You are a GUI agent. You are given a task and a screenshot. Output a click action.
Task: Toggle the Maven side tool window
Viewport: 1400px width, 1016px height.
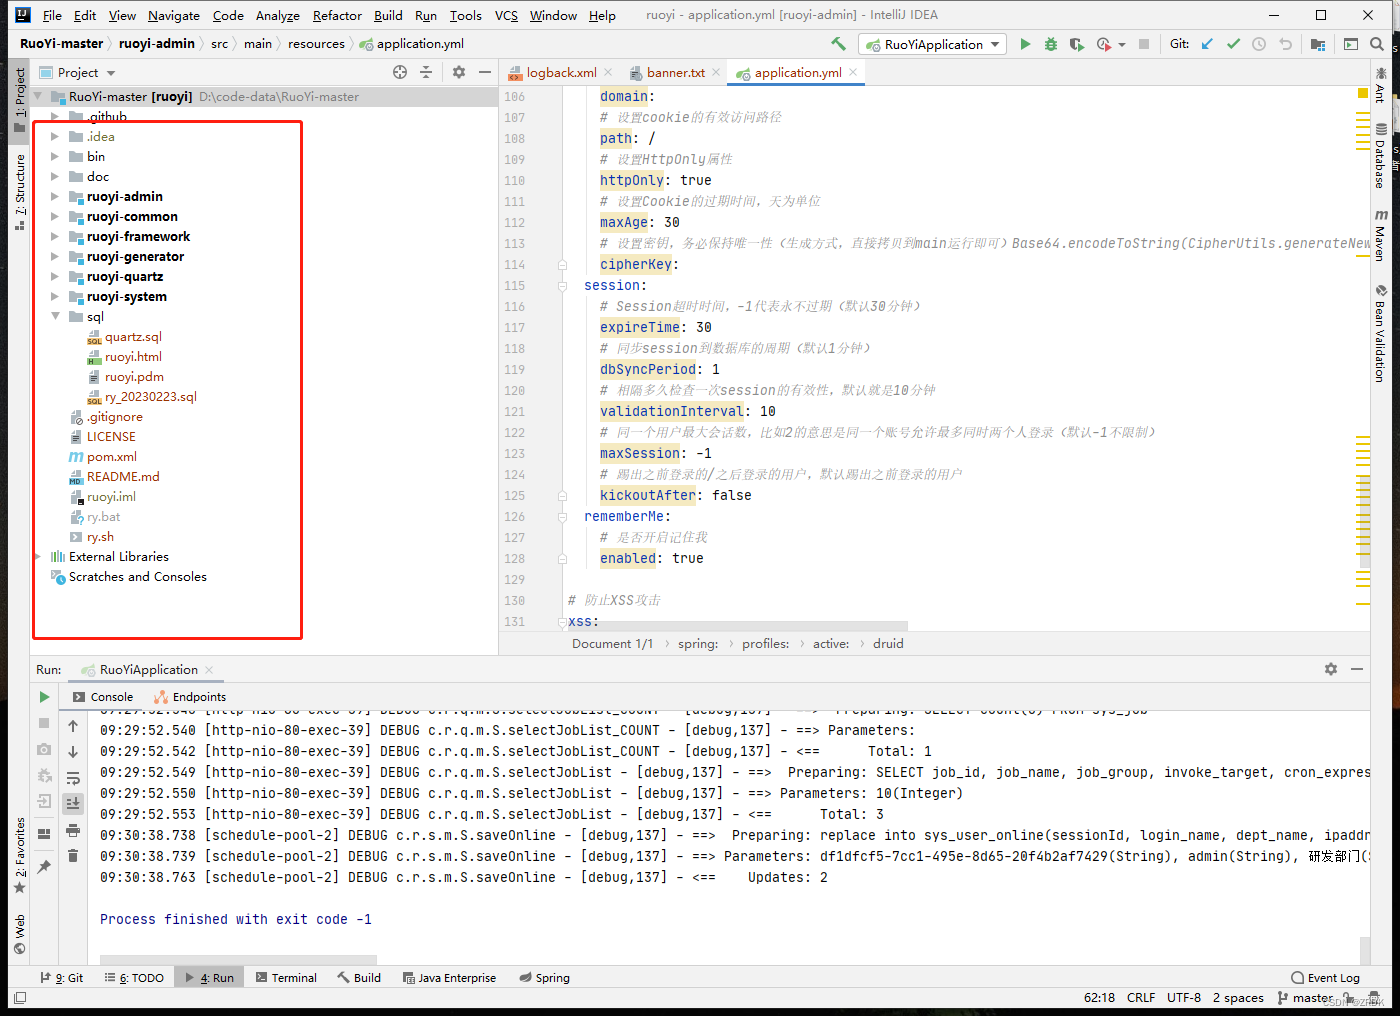tap(1381, 235)
